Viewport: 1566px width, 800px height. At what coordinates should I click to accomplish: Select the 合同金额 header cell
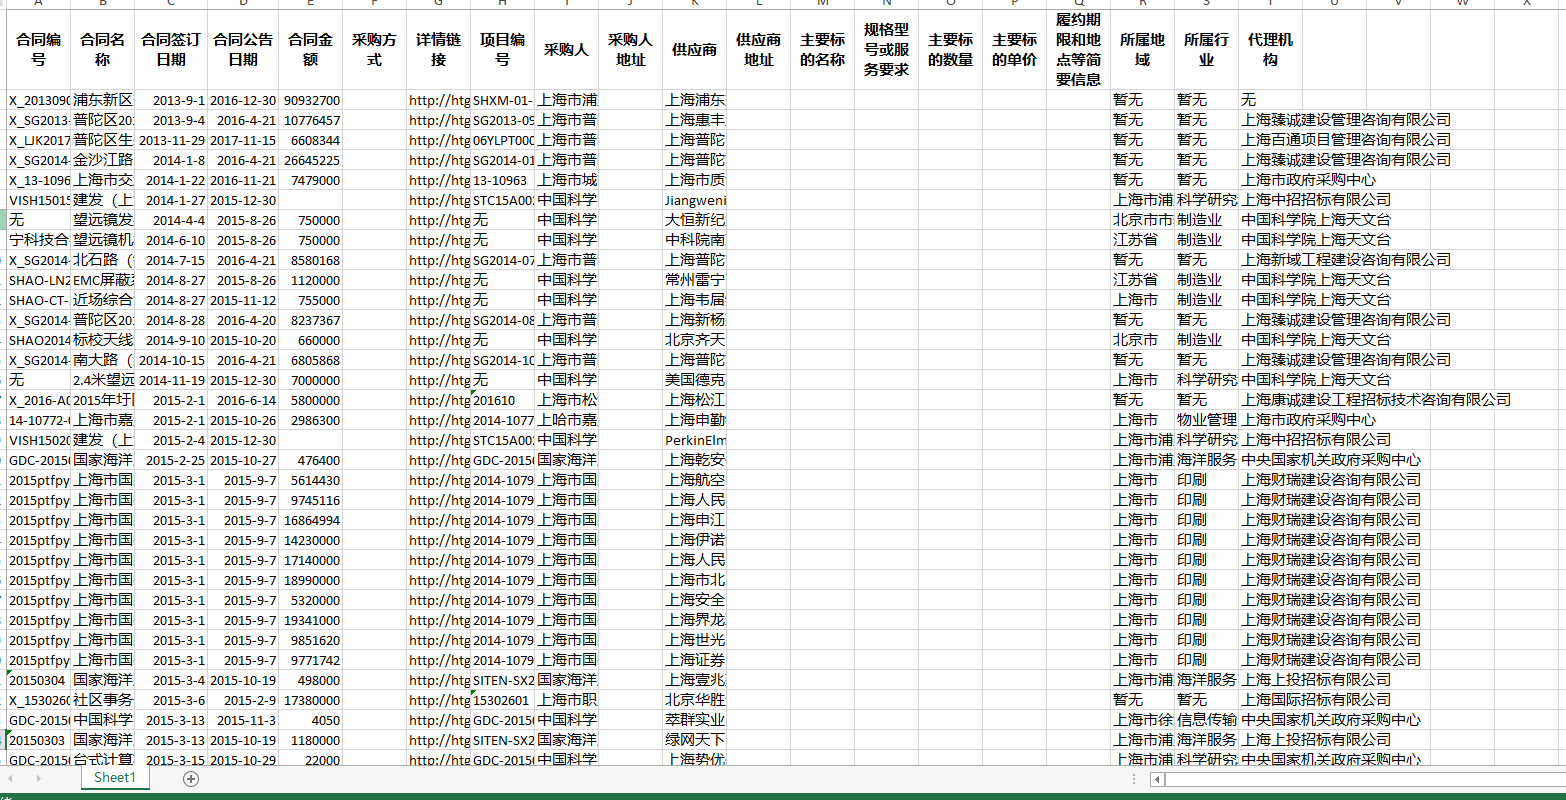311,50
